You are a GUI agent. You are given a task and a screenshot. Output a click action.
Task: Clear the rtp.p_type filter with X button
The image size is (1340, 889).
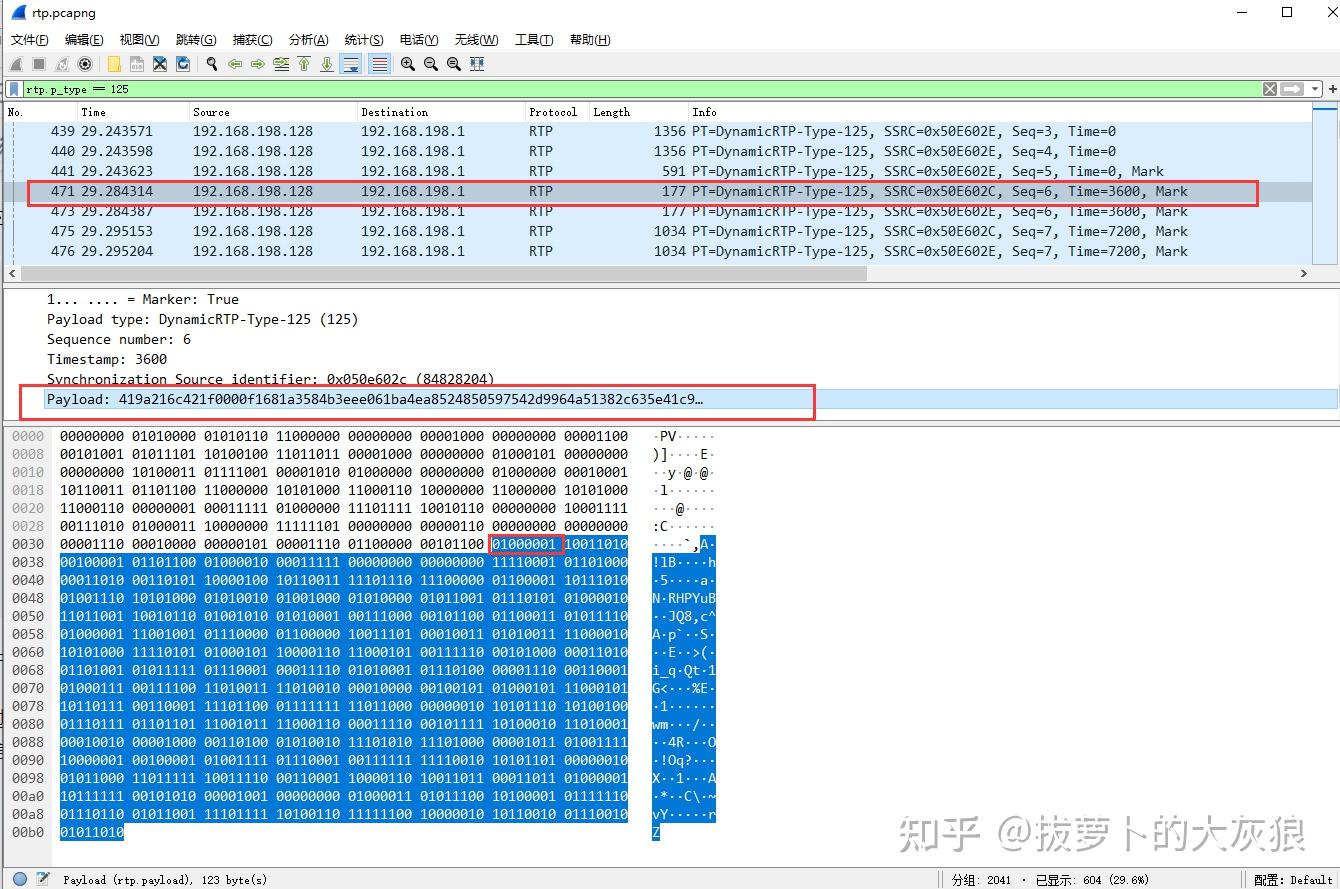tap(1268, 89)
